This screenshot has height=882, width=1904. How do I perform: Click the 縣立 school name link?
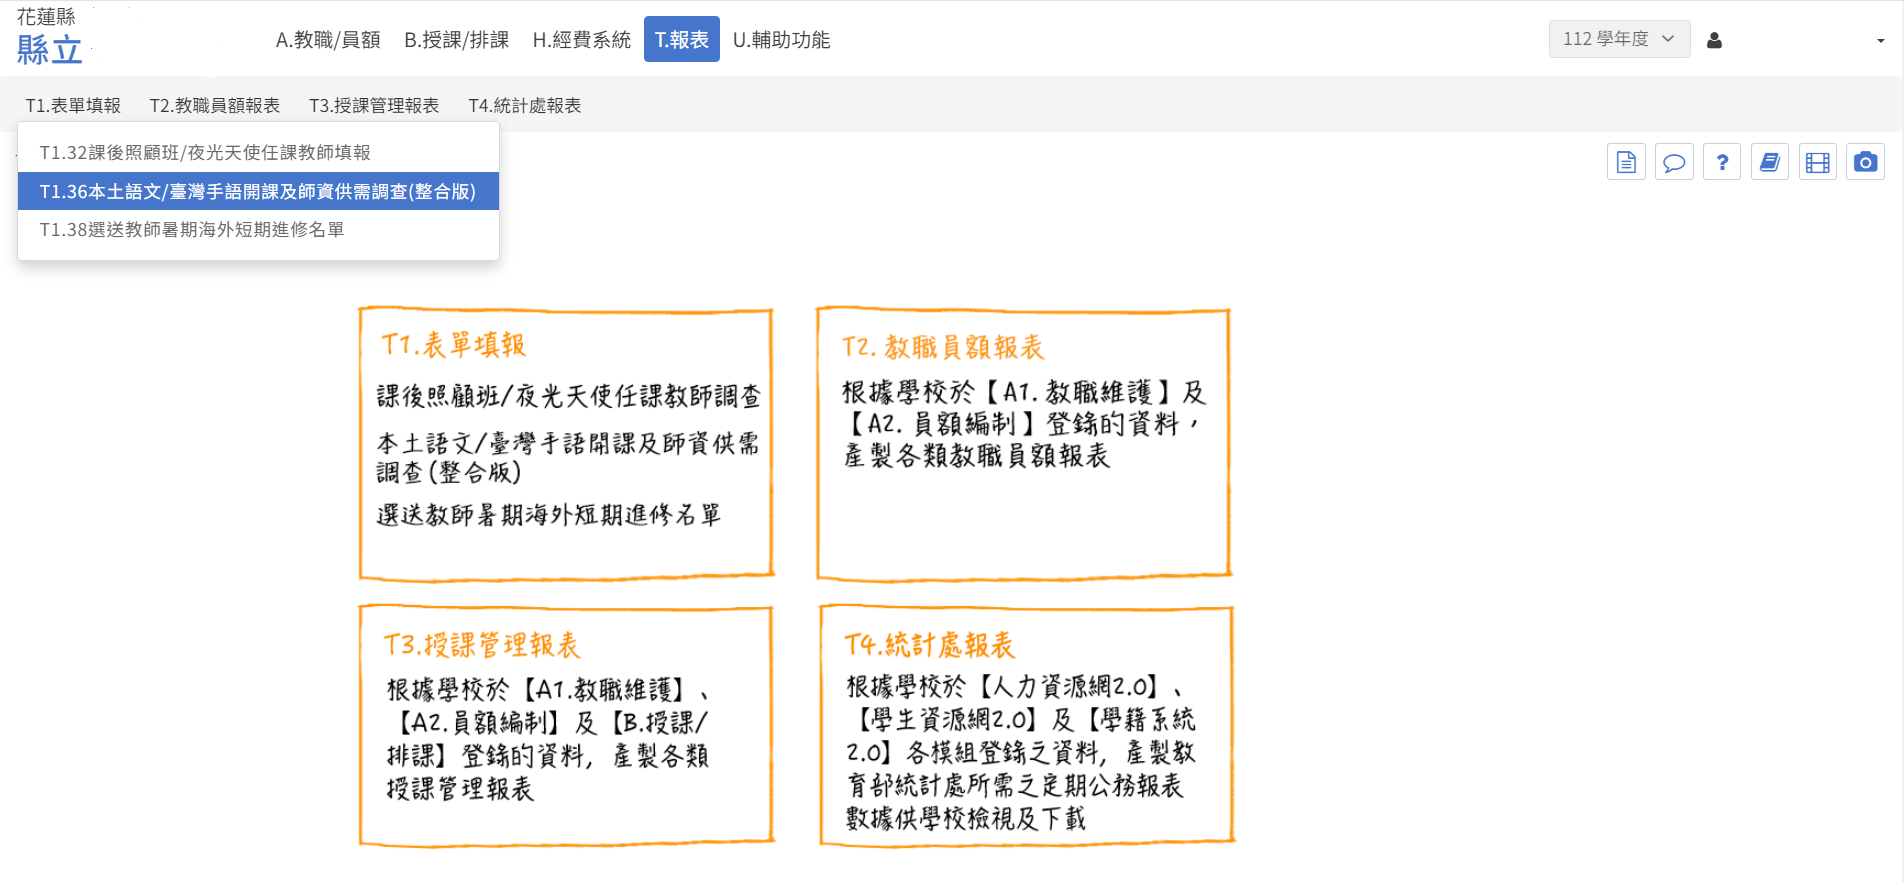pos(50,49)
